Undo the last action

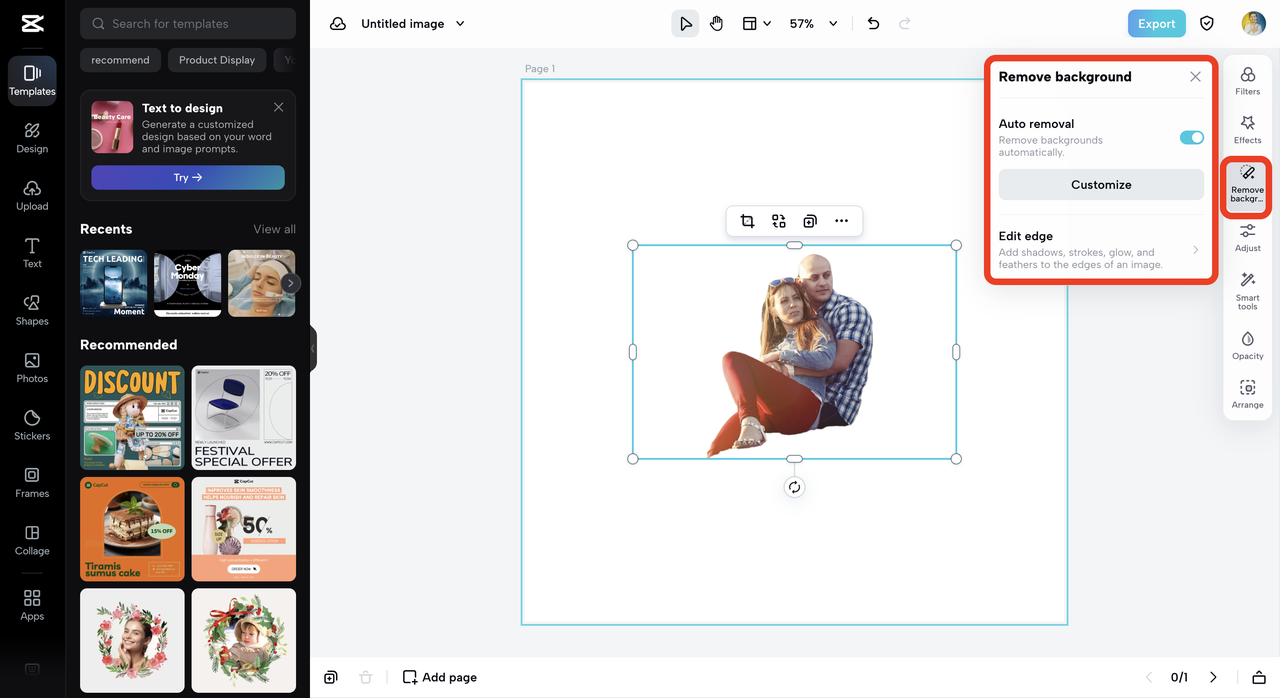(x=873, y=24)
